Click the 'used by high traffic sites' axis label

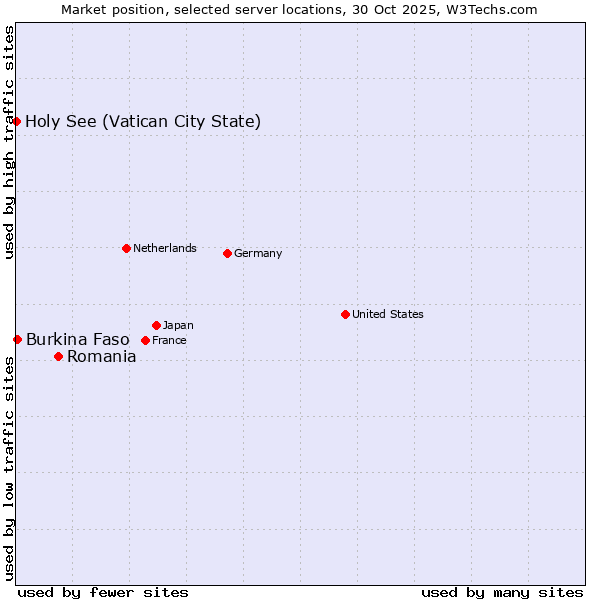click(9, 142)
